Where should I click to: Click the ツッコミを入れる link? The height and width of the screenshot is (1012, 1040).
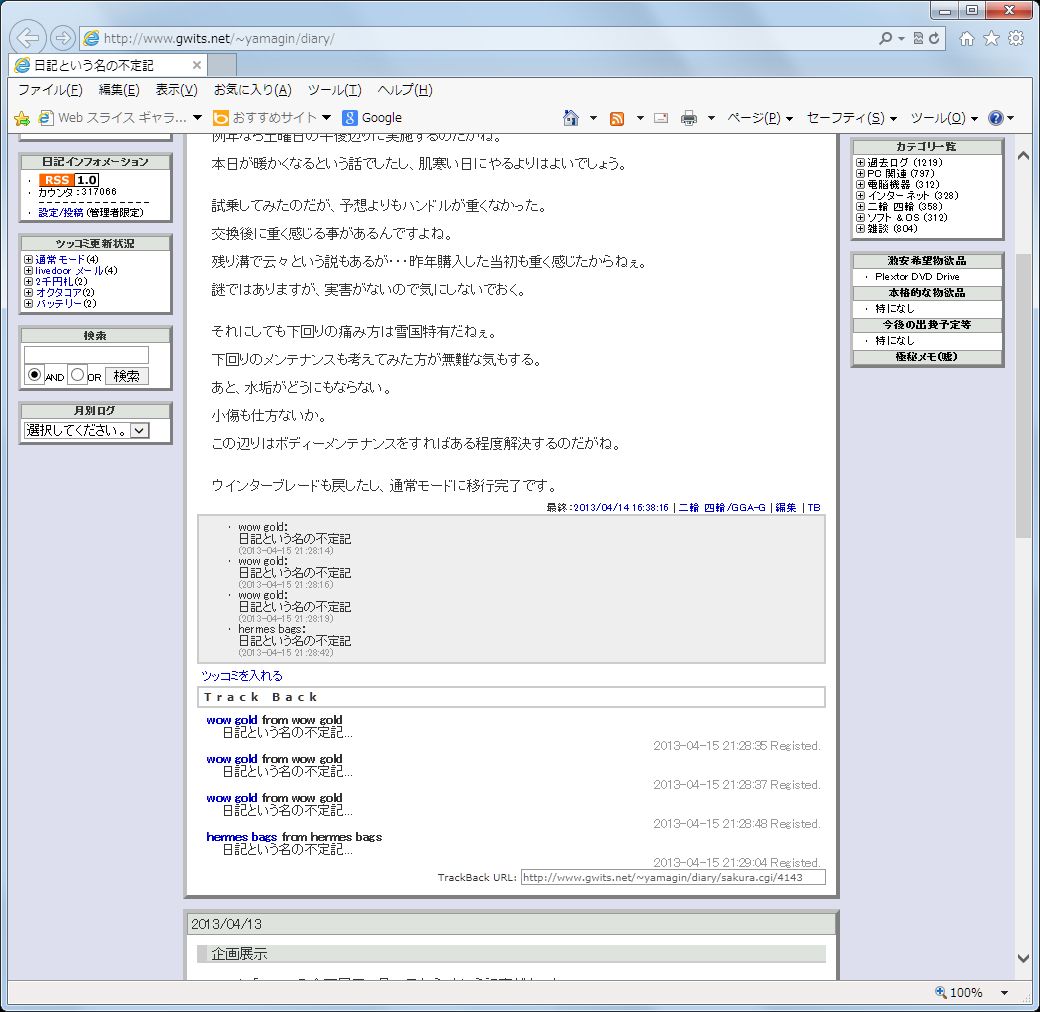tap(242, 676)
